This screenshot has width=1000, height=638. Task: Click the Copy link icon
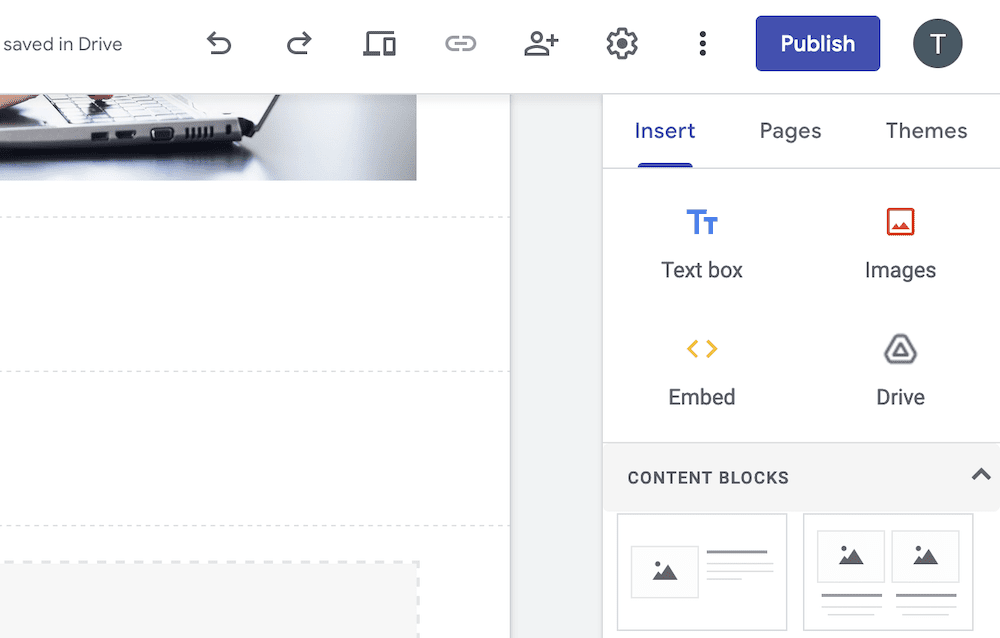(x=460, y=43)
